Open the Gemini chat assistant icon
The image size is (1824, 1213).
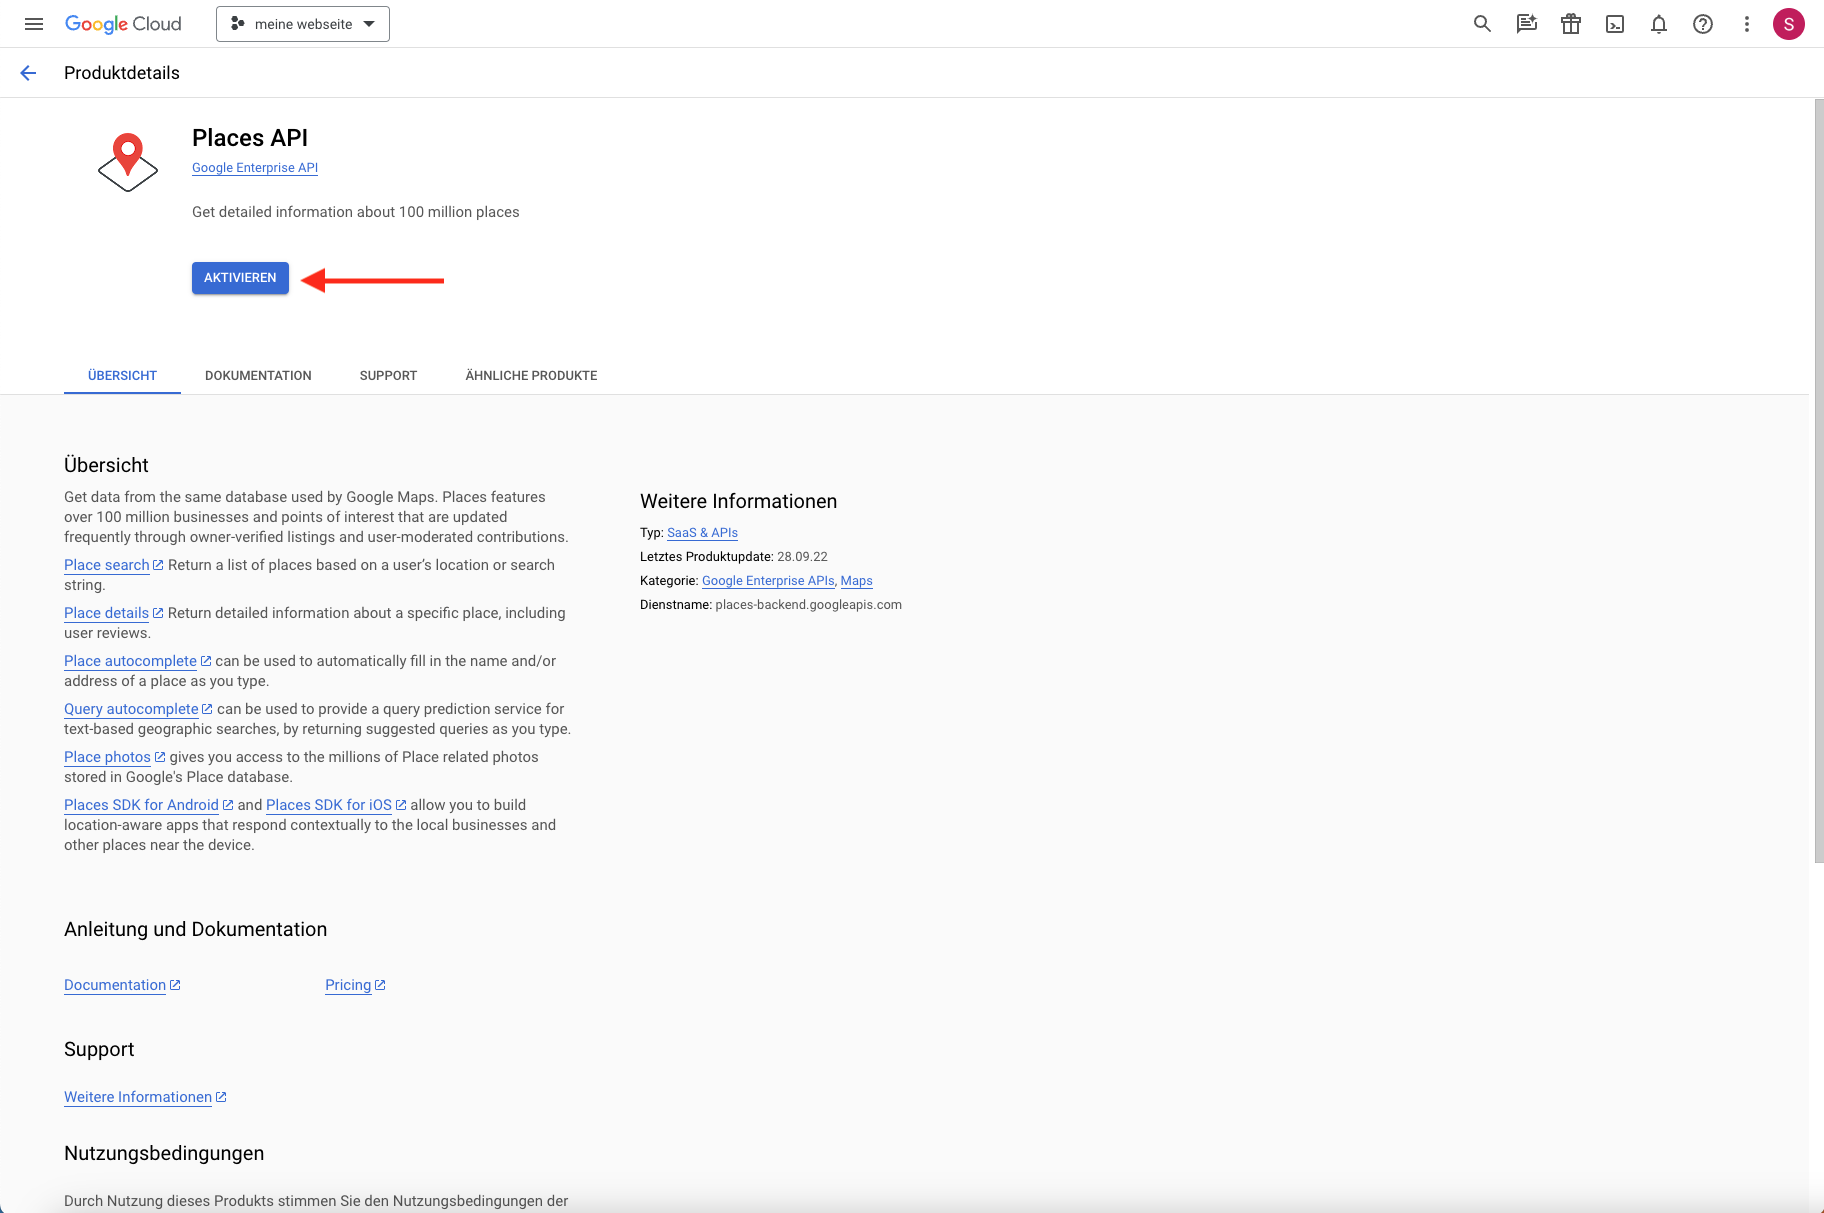click(x=1526, y=24)
